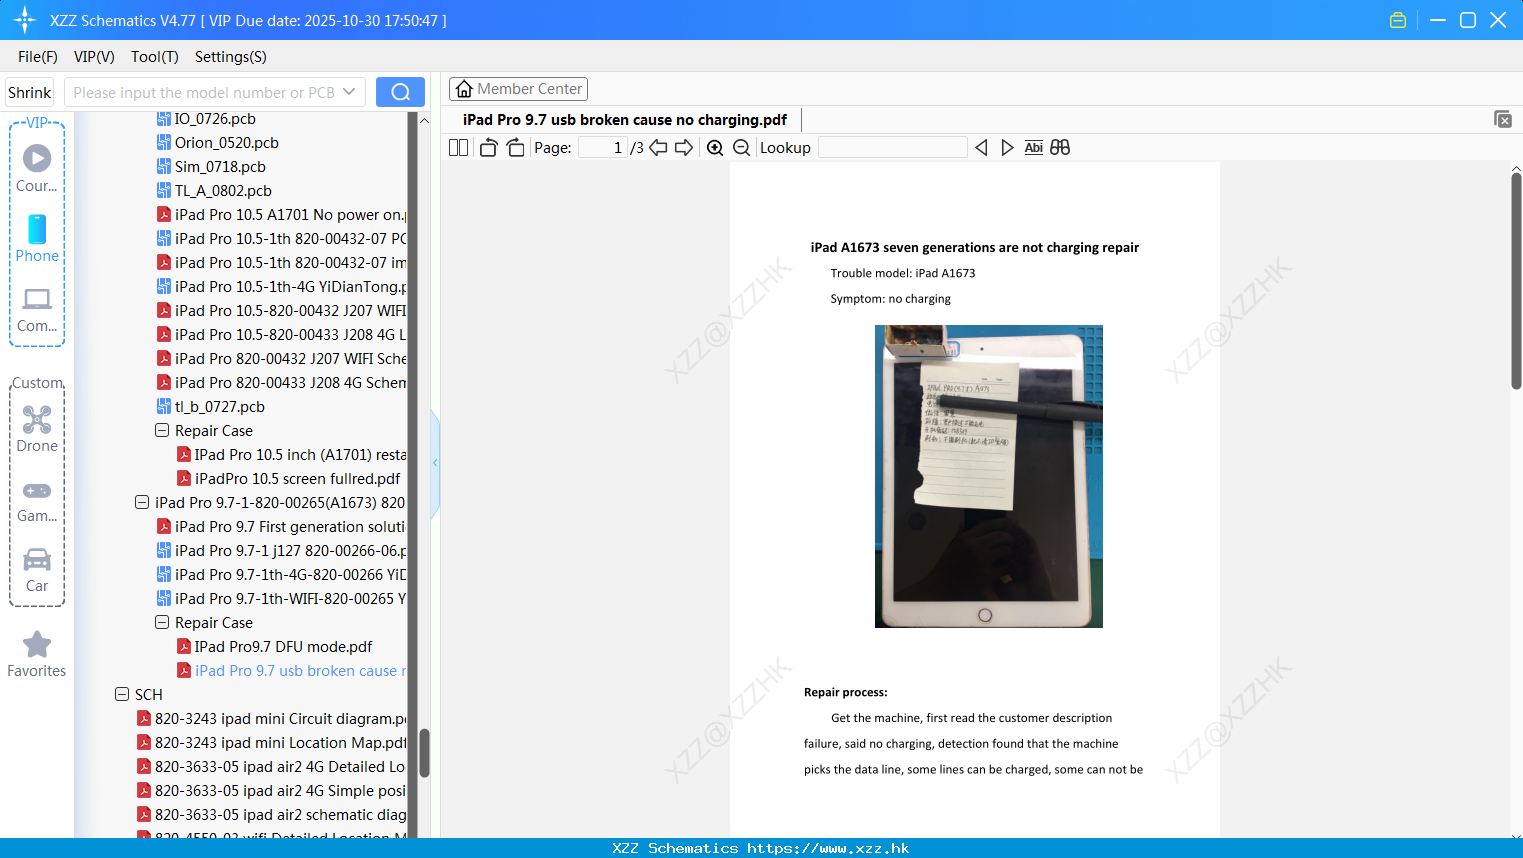Close all tabs icon at right
This screenshot has height=858, width=1523.
pyautogui.click(x=1502, y=119)
